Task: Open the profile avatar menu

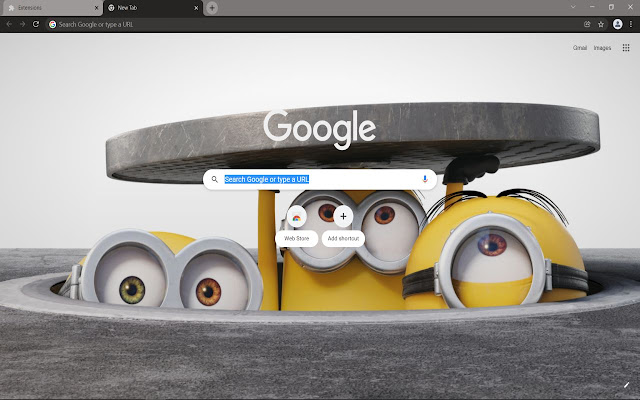Action: point(618,24)
